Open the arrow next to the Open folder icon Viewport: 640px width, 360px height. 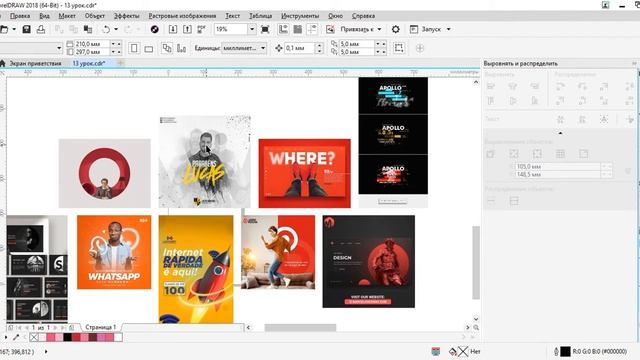pyautogui.click(x=14, y=29)
